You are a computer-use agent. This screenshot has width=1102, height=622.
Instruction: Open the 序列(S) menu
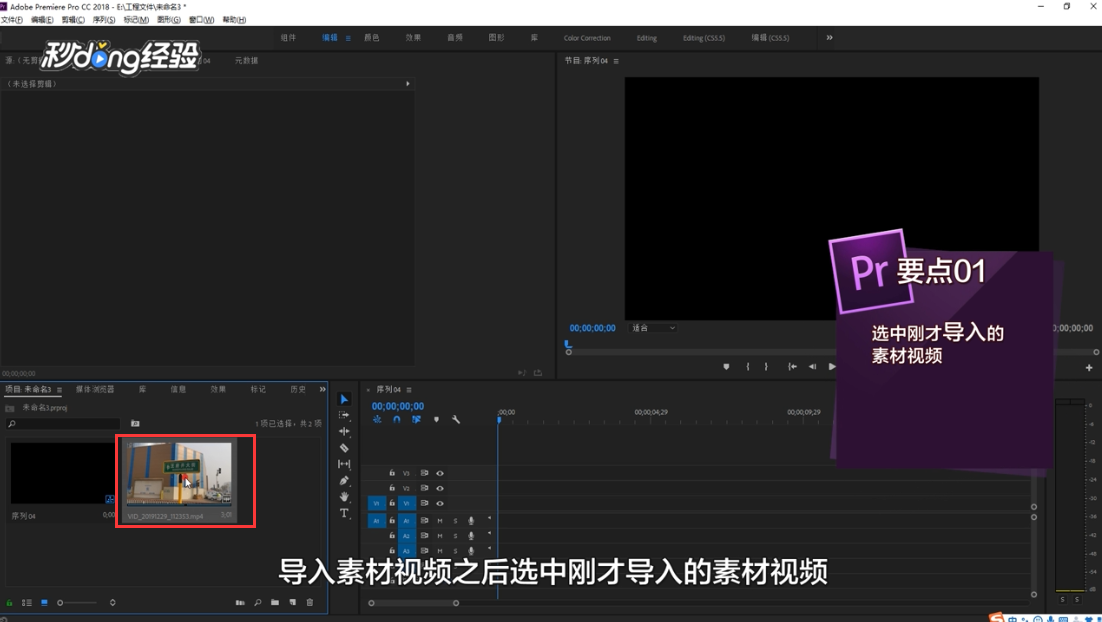104,20
